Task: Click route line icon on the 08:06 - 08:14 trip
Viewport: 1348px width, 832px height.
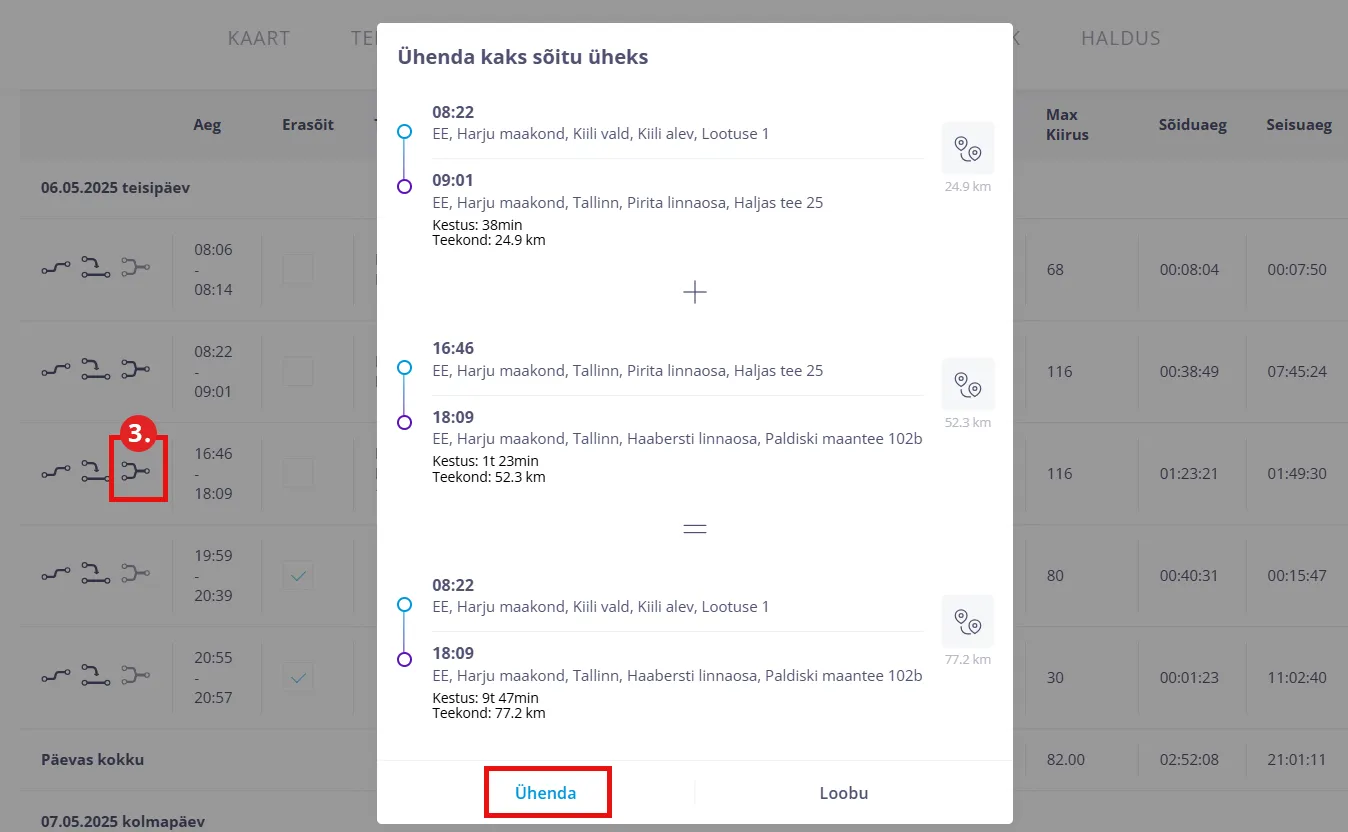Action: pos(56,268)
